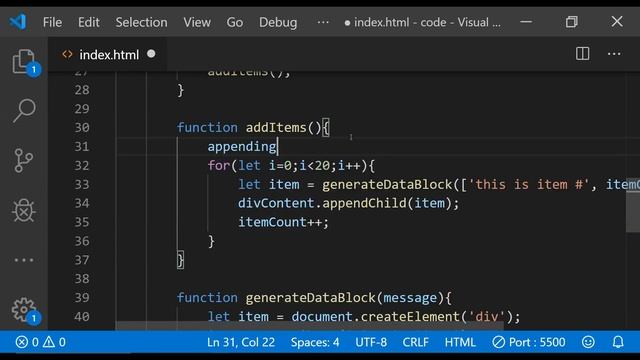This screenshot has height=360, width=640.
Task: Open the Go menu
Action: tap(235, 22)
